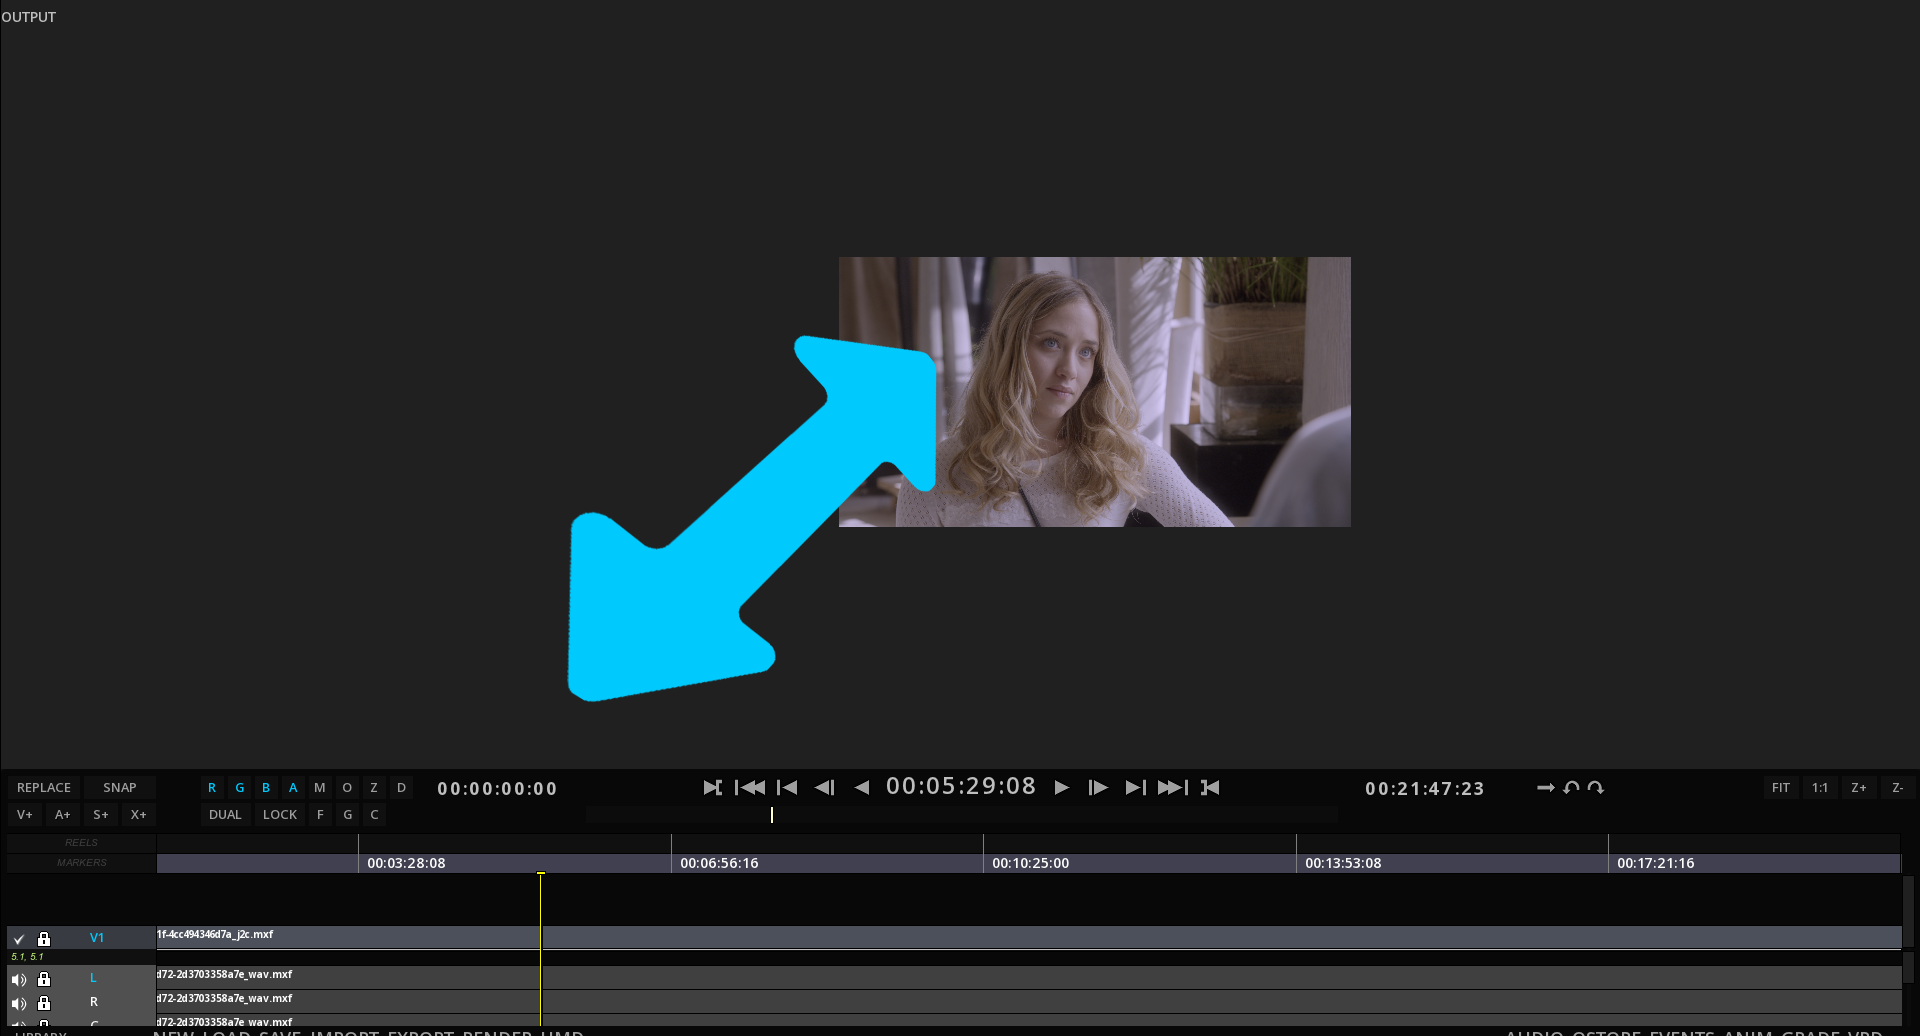Click the undo arrow icon
Viewport: 1920px width, 1036px height.
1571,788
